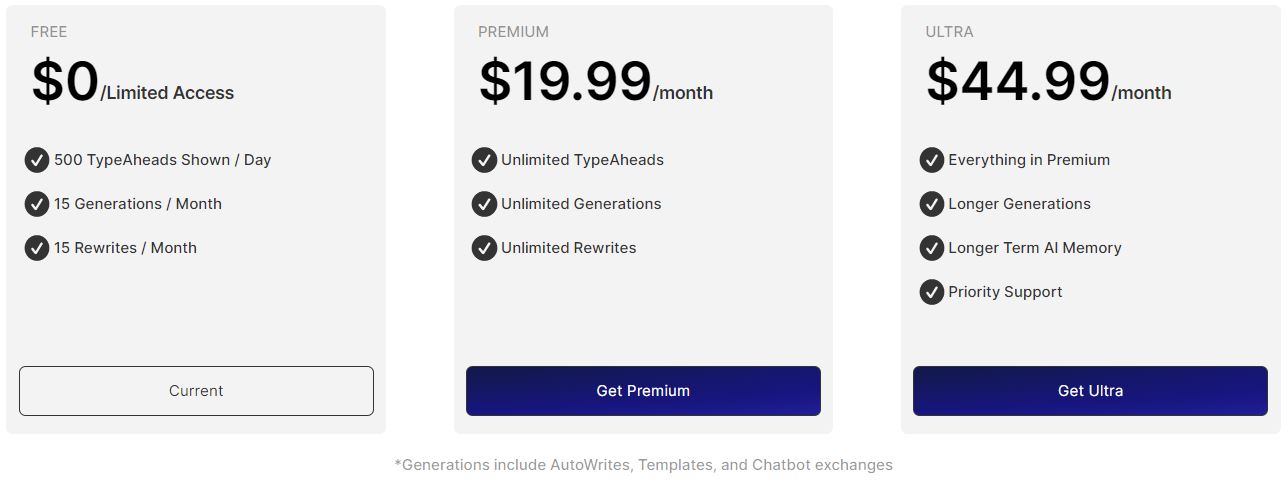Click the Generations footnote text at bottom

coord(644,465)
